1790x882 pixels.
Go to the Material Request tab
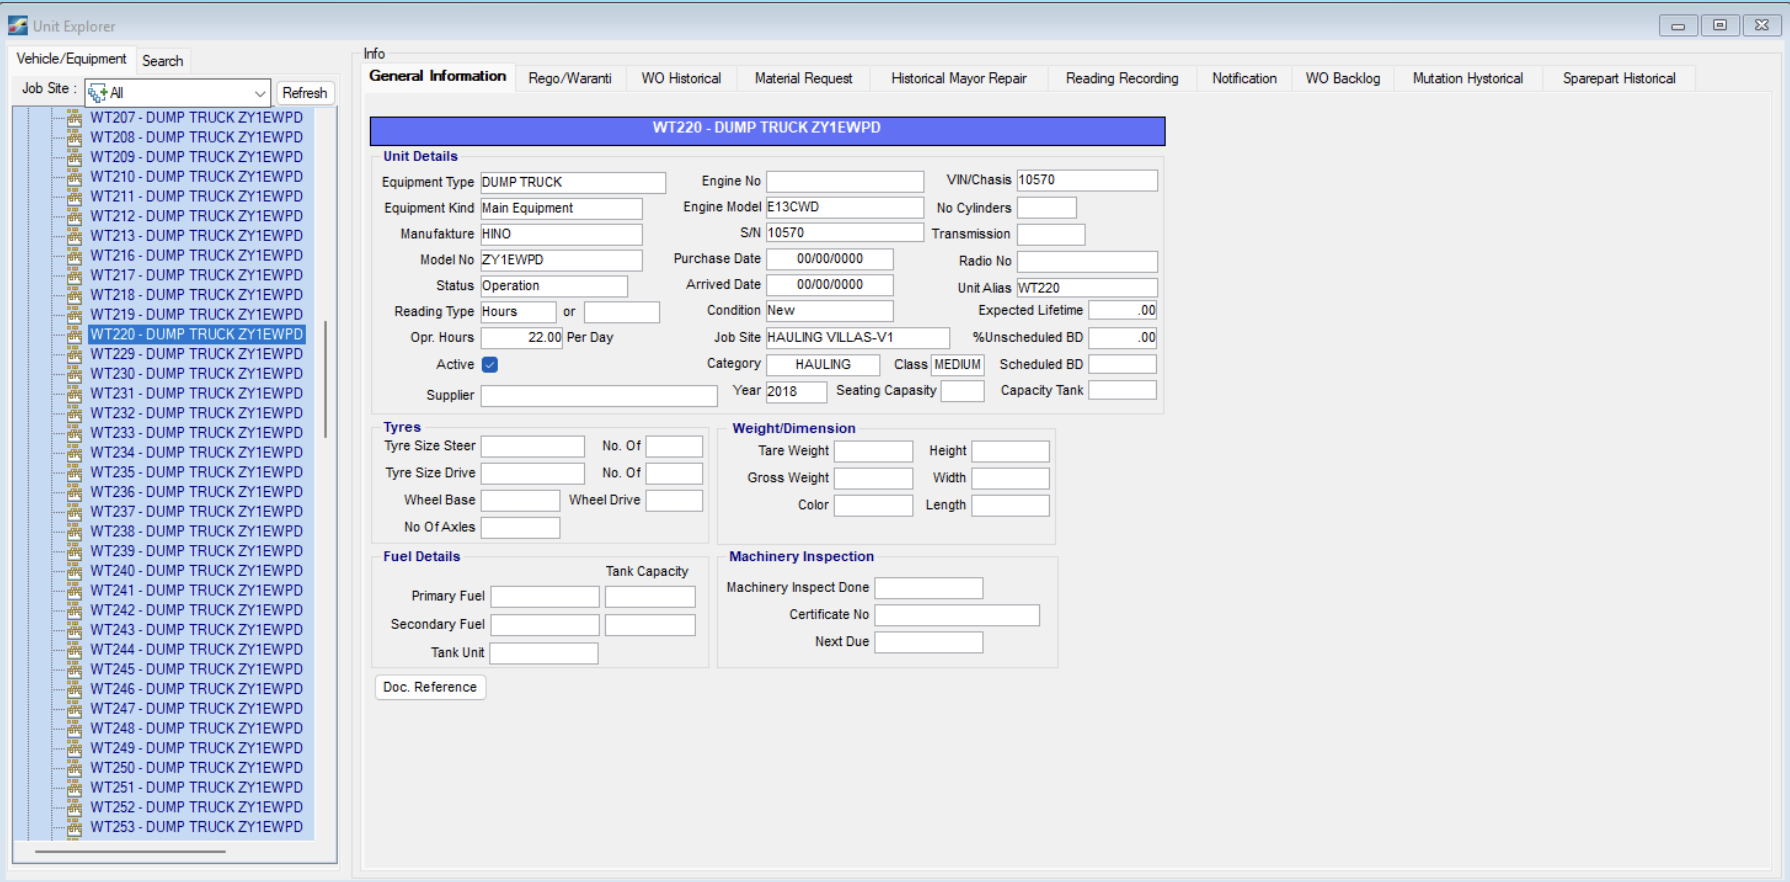[803, 78]
